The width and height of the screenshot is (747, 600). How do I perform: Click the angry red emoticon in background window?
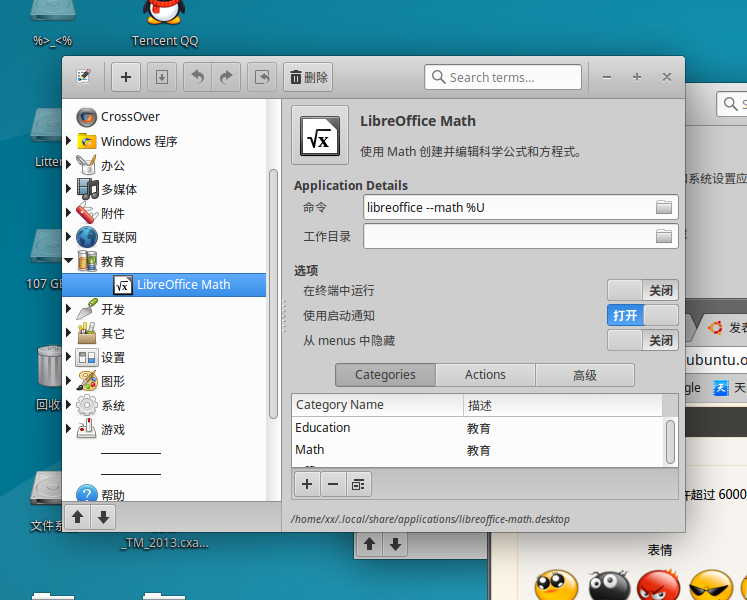[659, 585]
